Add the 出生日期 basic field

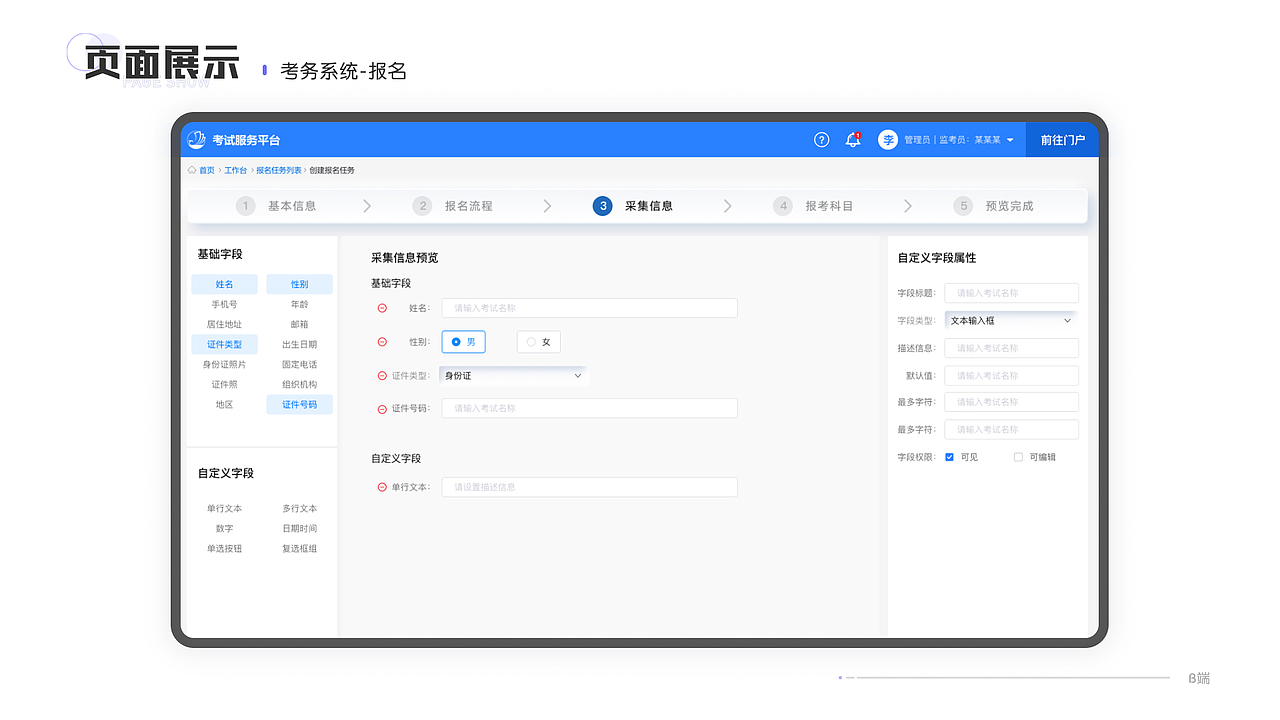[x=300, y=344]
